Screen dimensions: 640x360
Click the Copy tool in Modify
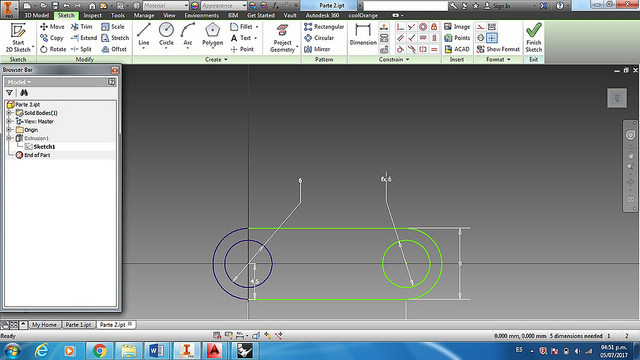pos(52,38)
